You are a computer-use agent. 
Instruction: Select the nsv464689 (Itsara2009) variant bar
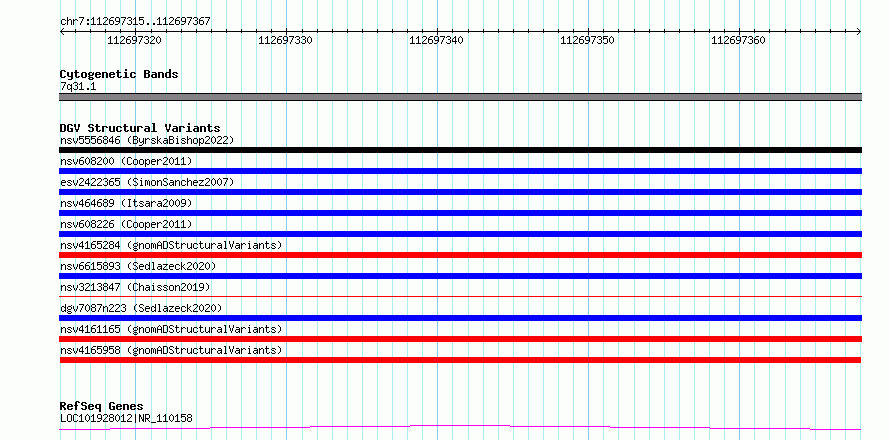tap(460, 213)
